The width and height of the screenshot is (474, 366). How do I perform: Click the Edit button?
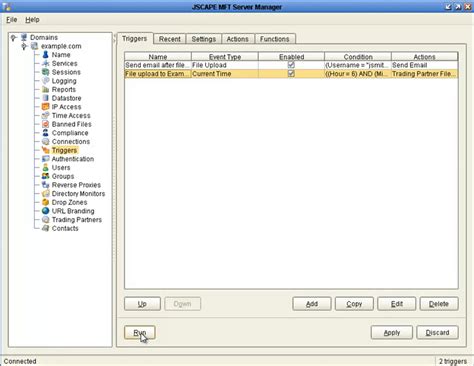click(397, 304)
